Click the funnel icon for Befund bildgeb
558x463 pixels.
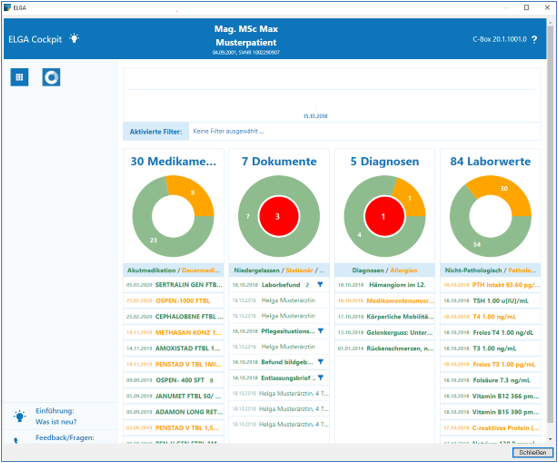tap(321, 362)
